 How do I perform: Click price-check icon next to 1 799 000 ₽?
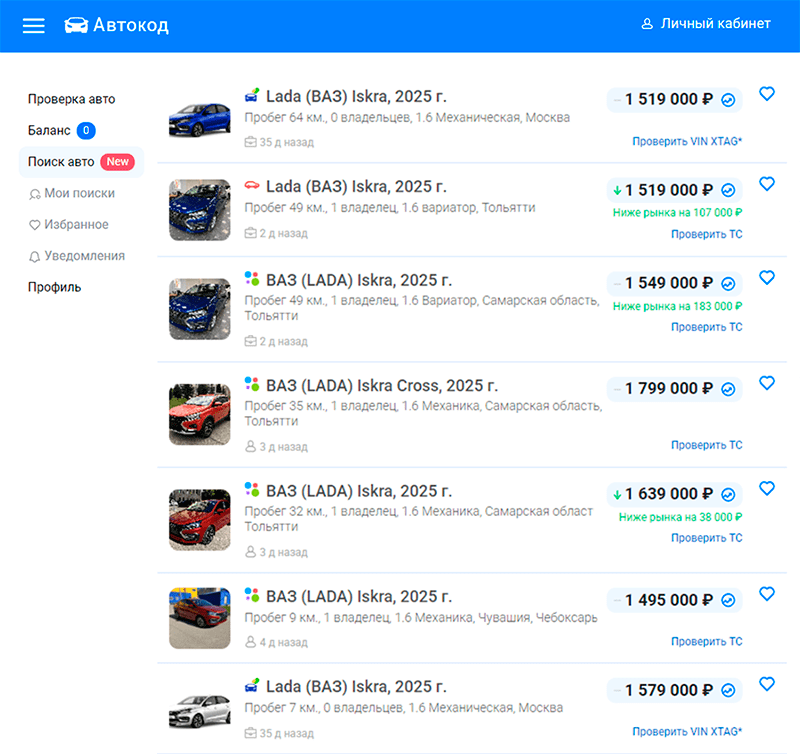(x=728, y=389)
